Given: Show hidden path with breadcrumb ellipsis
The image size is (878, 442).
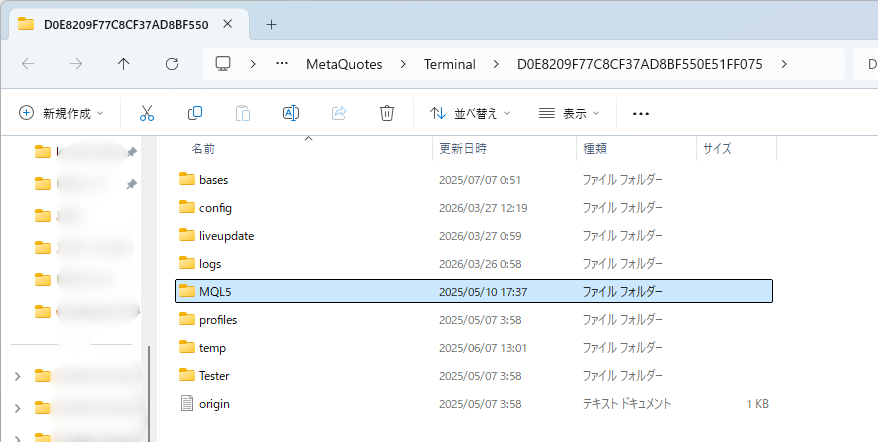Looking at the screenshot, I should click(x=282, y=64).
